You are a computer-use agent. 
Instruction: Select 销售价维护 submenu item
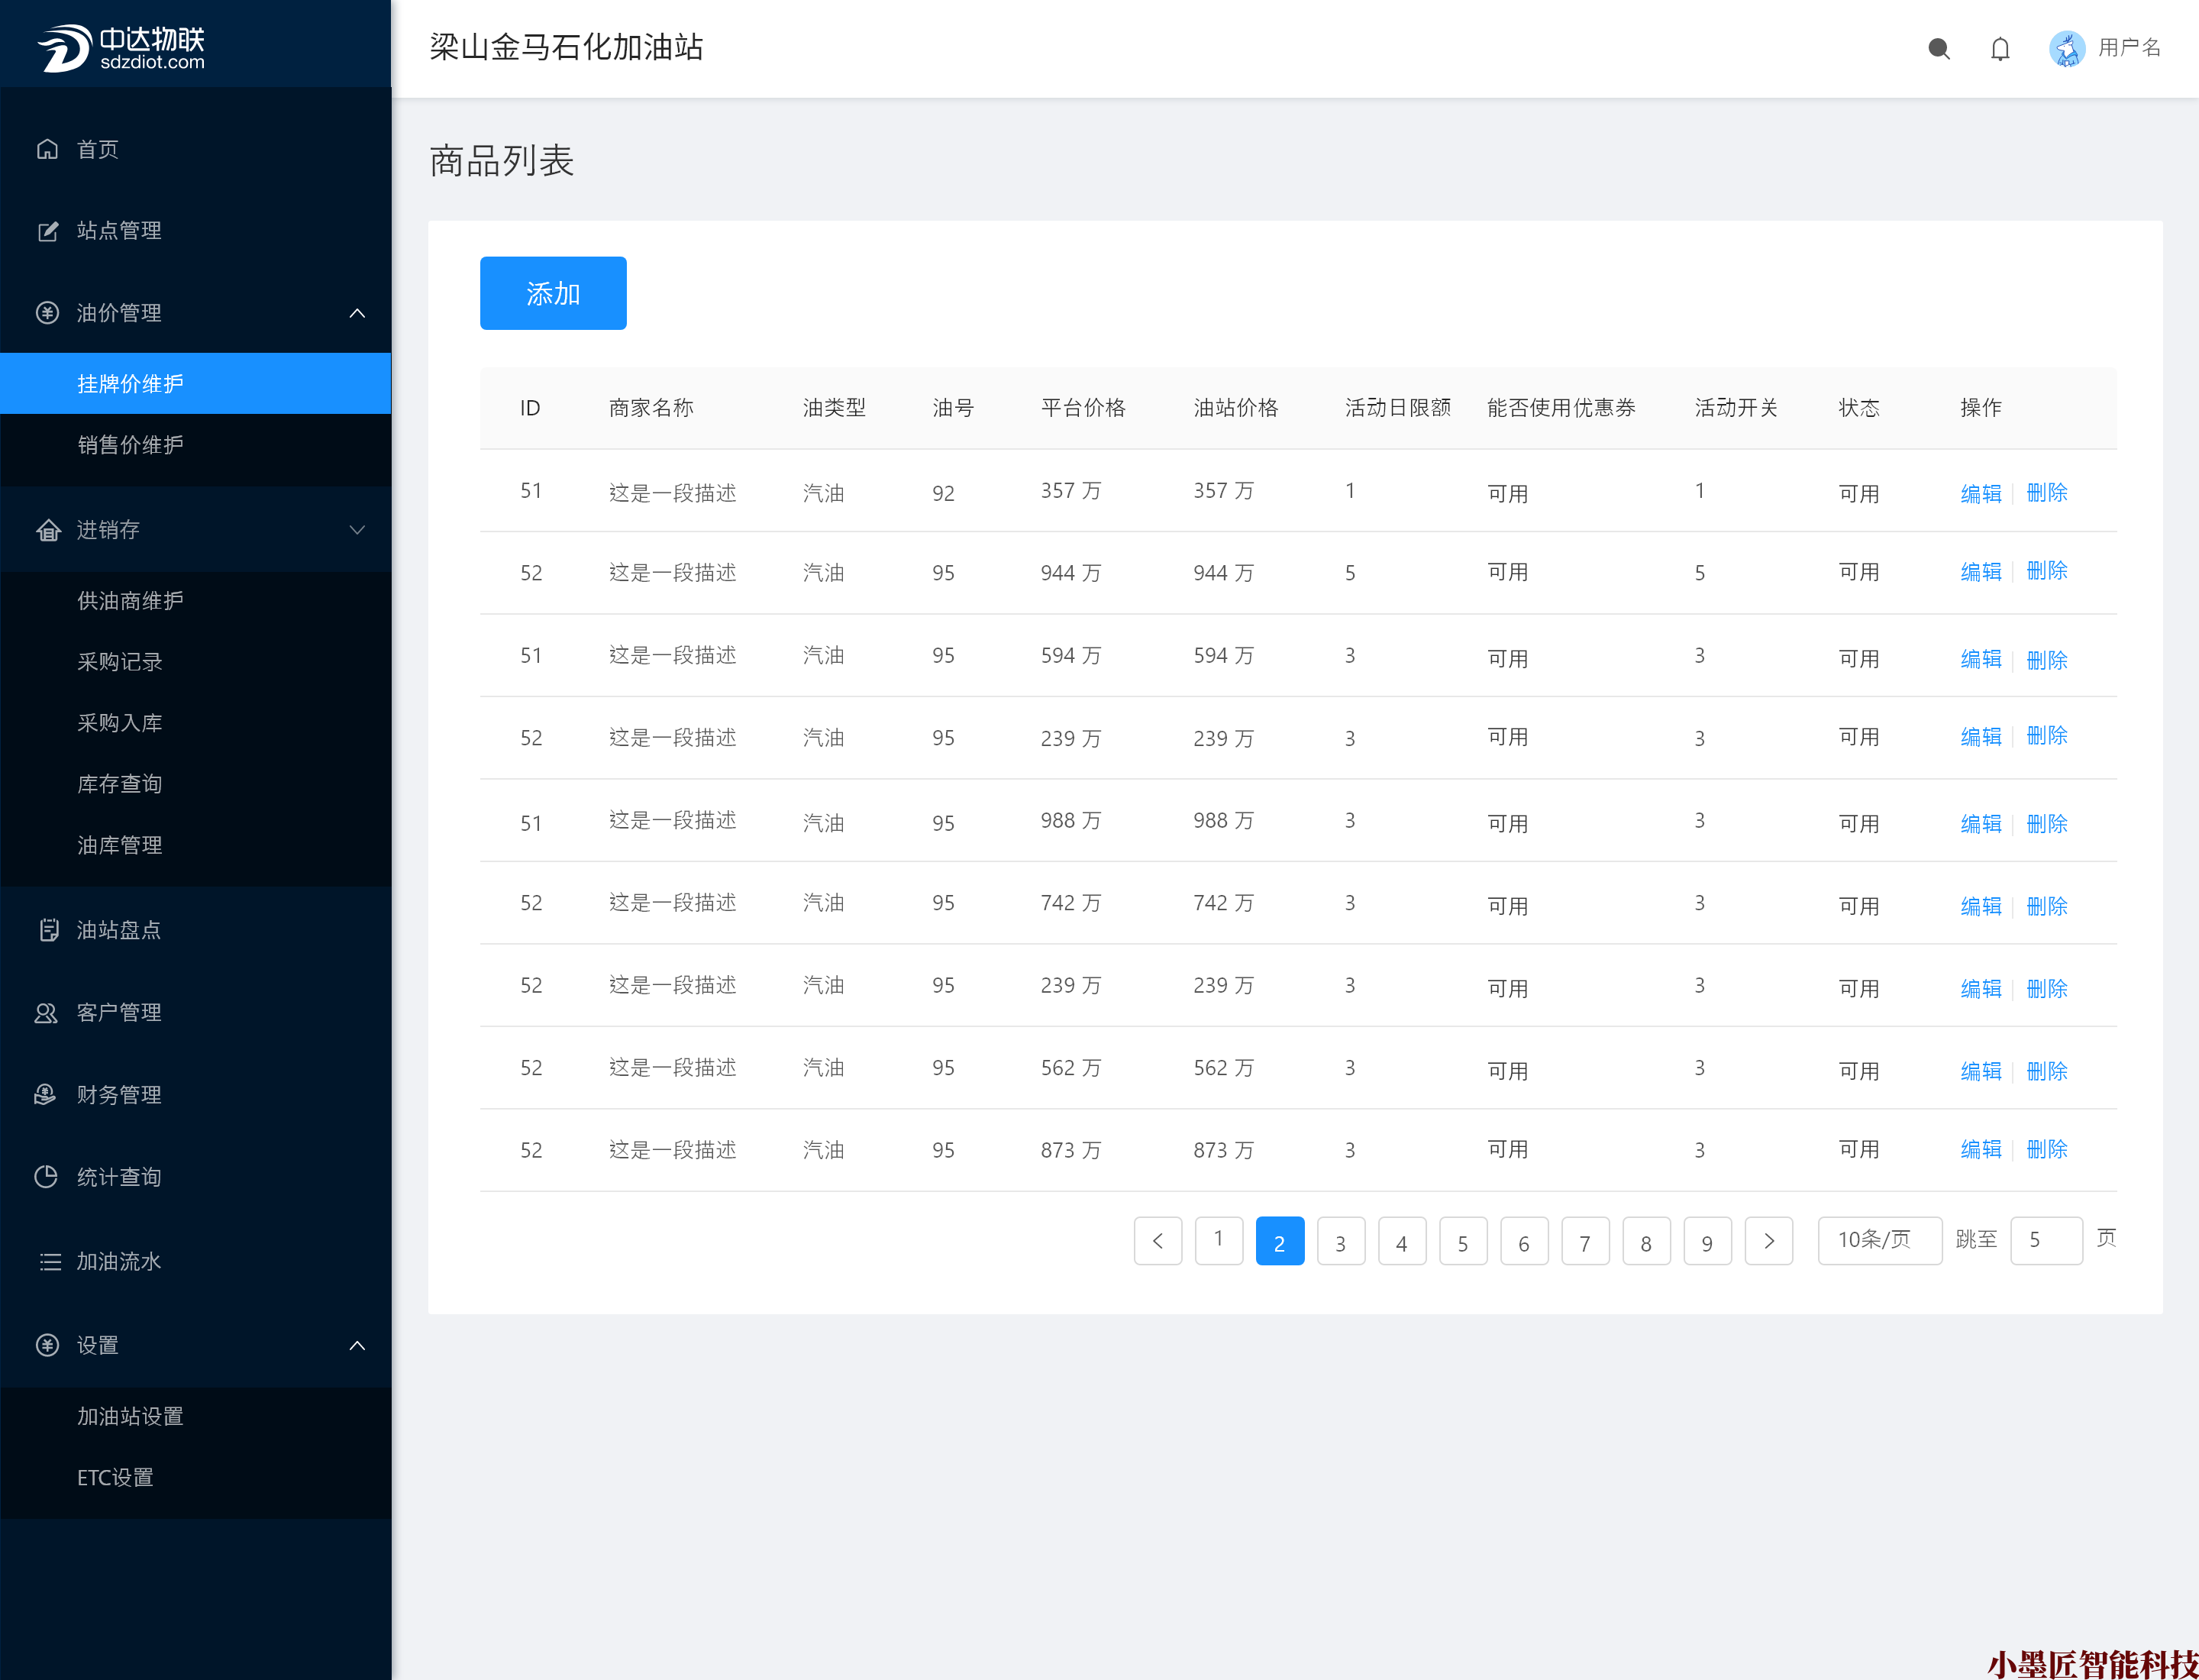tap(130, 445)
